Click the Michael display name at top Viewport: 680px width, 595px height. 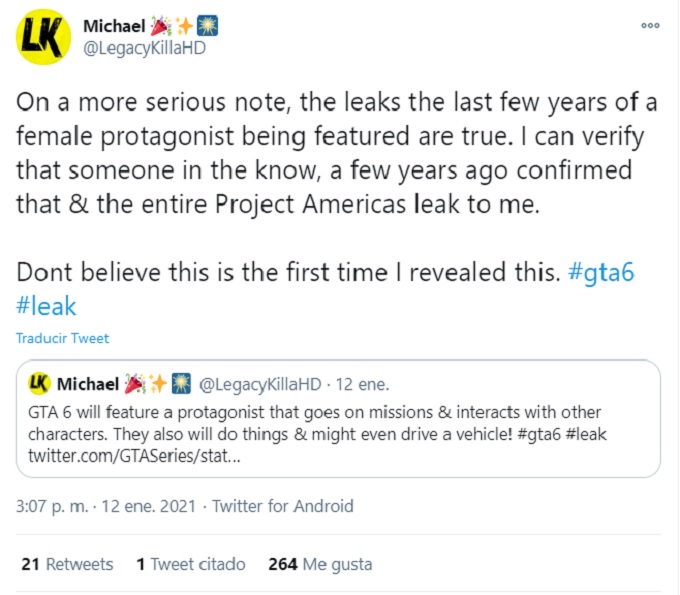[x=116, y=25]
